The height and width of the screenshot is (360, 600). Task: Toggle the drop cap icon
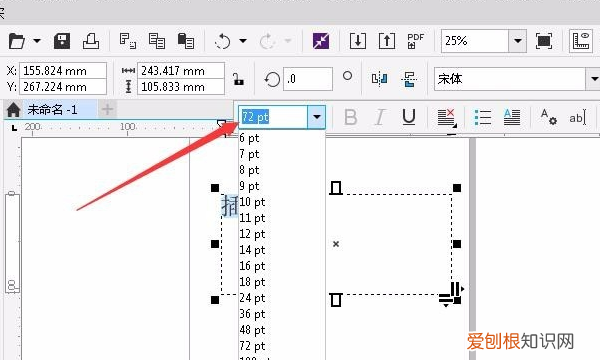pos(512,117)
